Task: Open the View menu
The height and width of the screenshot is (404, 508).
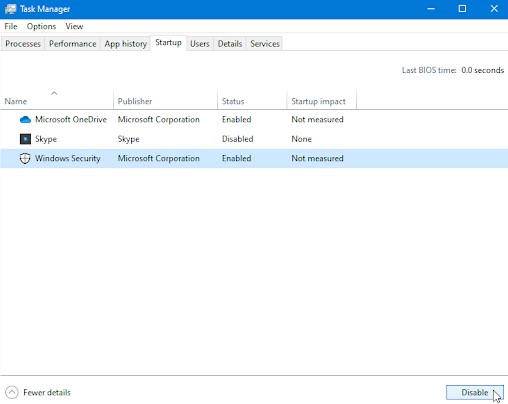Action: tap(74, 26)
